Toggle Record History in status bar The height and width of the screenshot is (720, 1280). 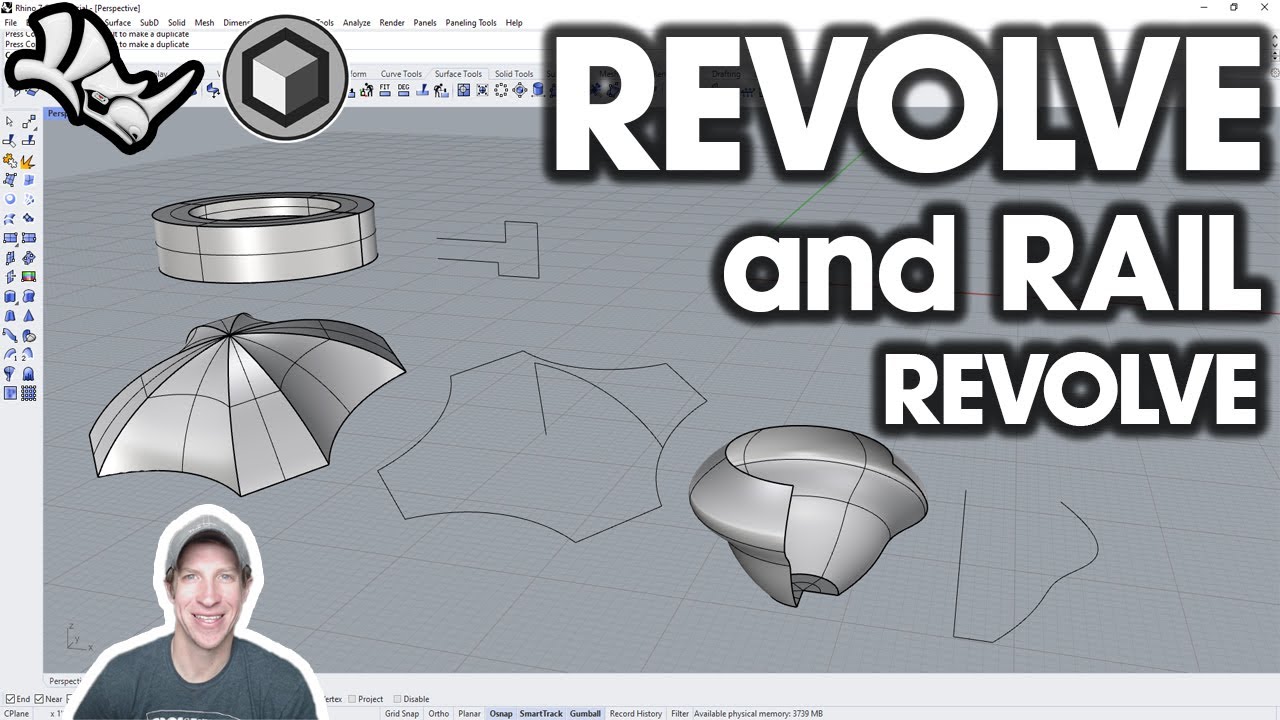pos(636,713)
